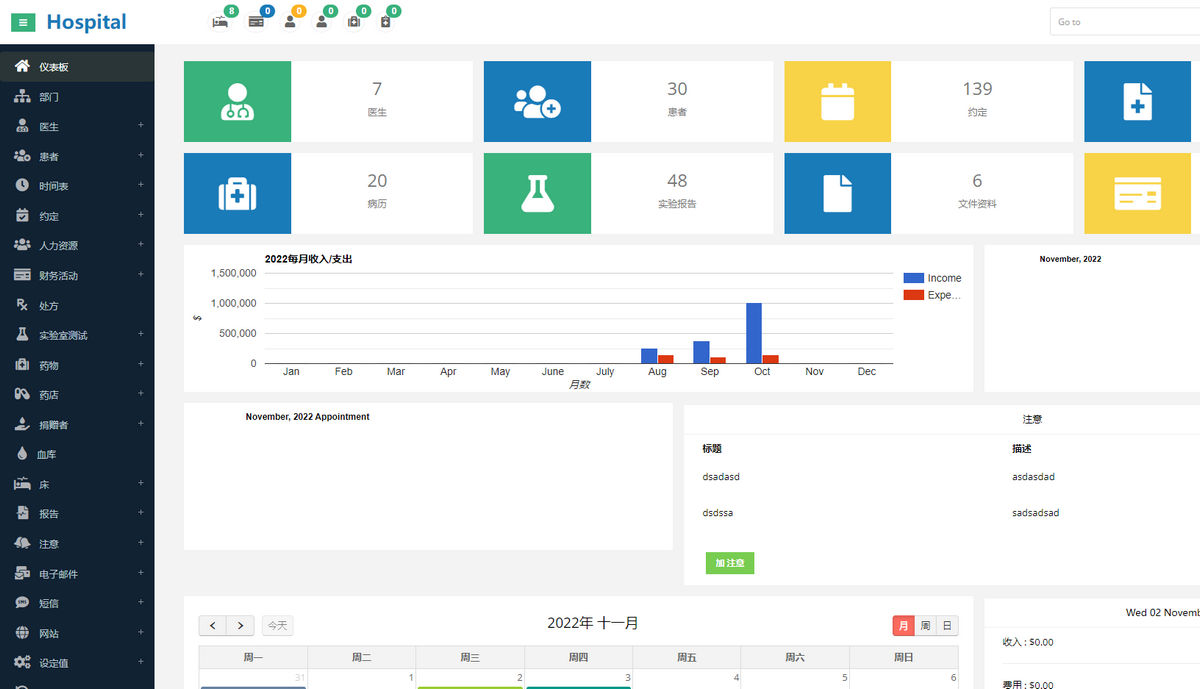Click the green doctor icon tile
Image resolution: width=1200 pixels, height=689 pixels.
click(x=237, y=101)
